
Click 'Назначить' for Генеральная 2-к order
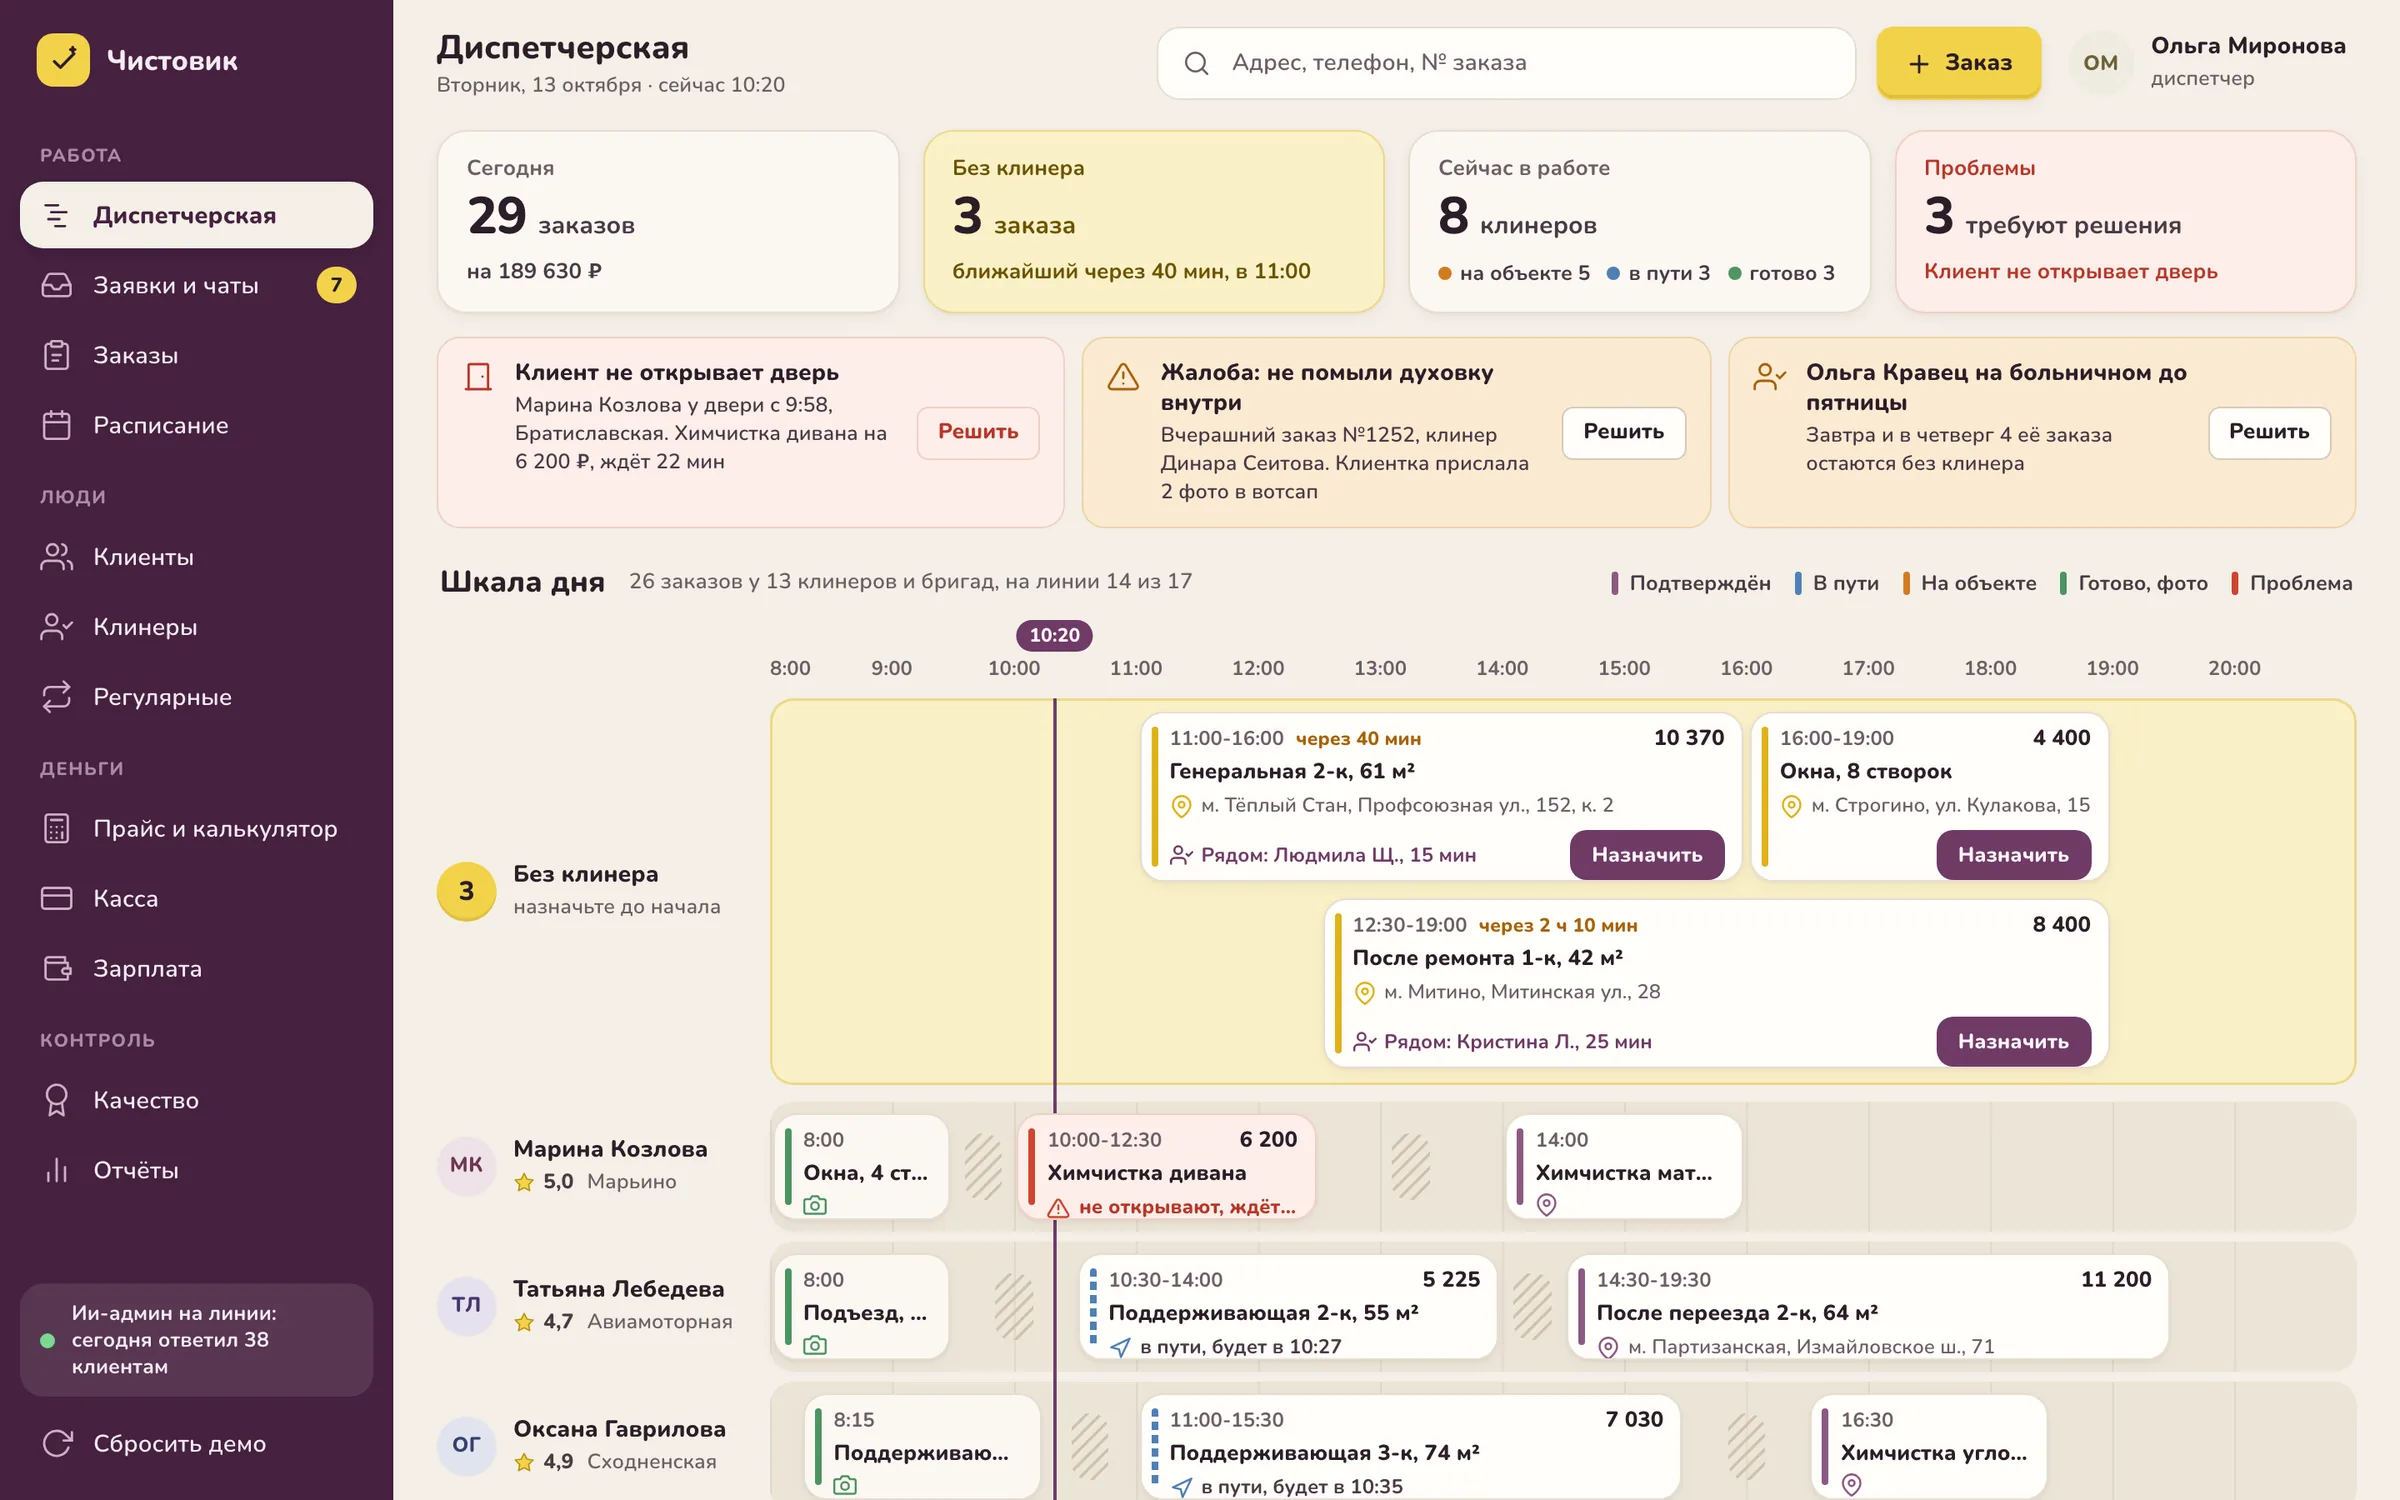1647,855
